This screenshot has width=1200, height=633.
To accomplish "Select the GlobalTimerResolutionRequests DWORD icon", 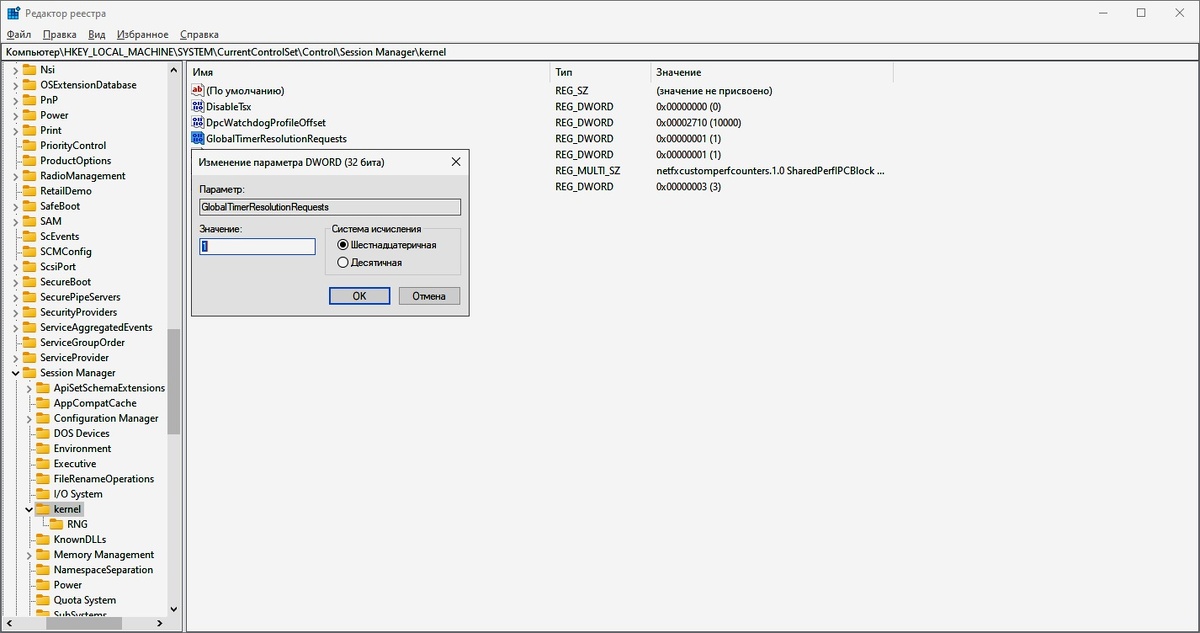I will point(197,139).
